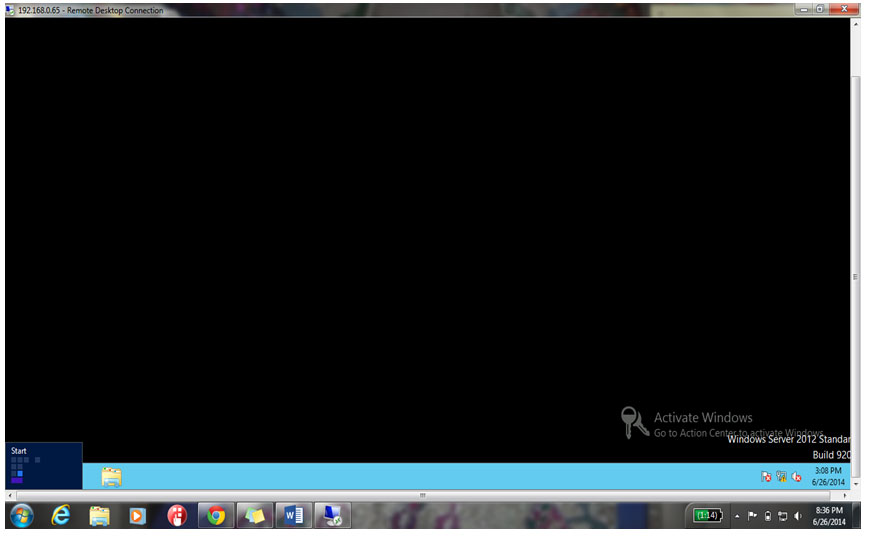
Task: Click the horizontal scrollbar left arrow
Action: pyautogui.click(x=11, y=495)
